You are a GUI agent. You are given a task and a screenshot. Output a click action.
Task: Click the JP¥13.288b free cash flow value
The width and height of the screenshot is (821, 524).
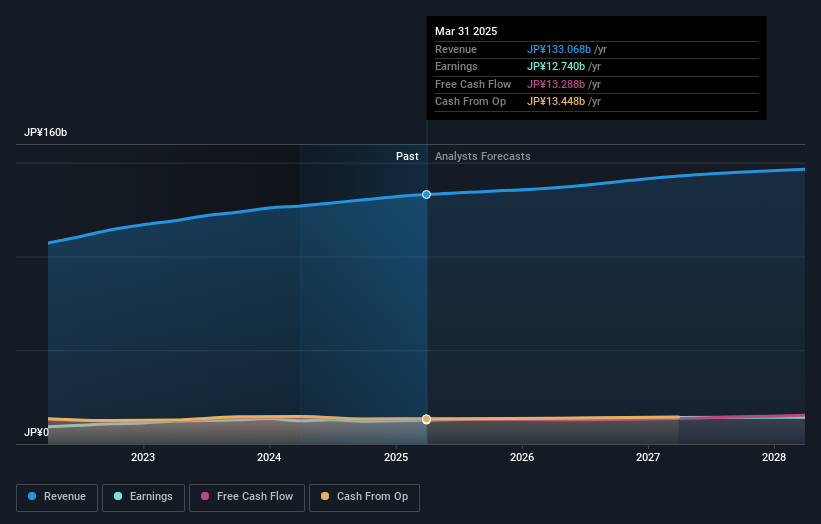click(x=556, y=84)
